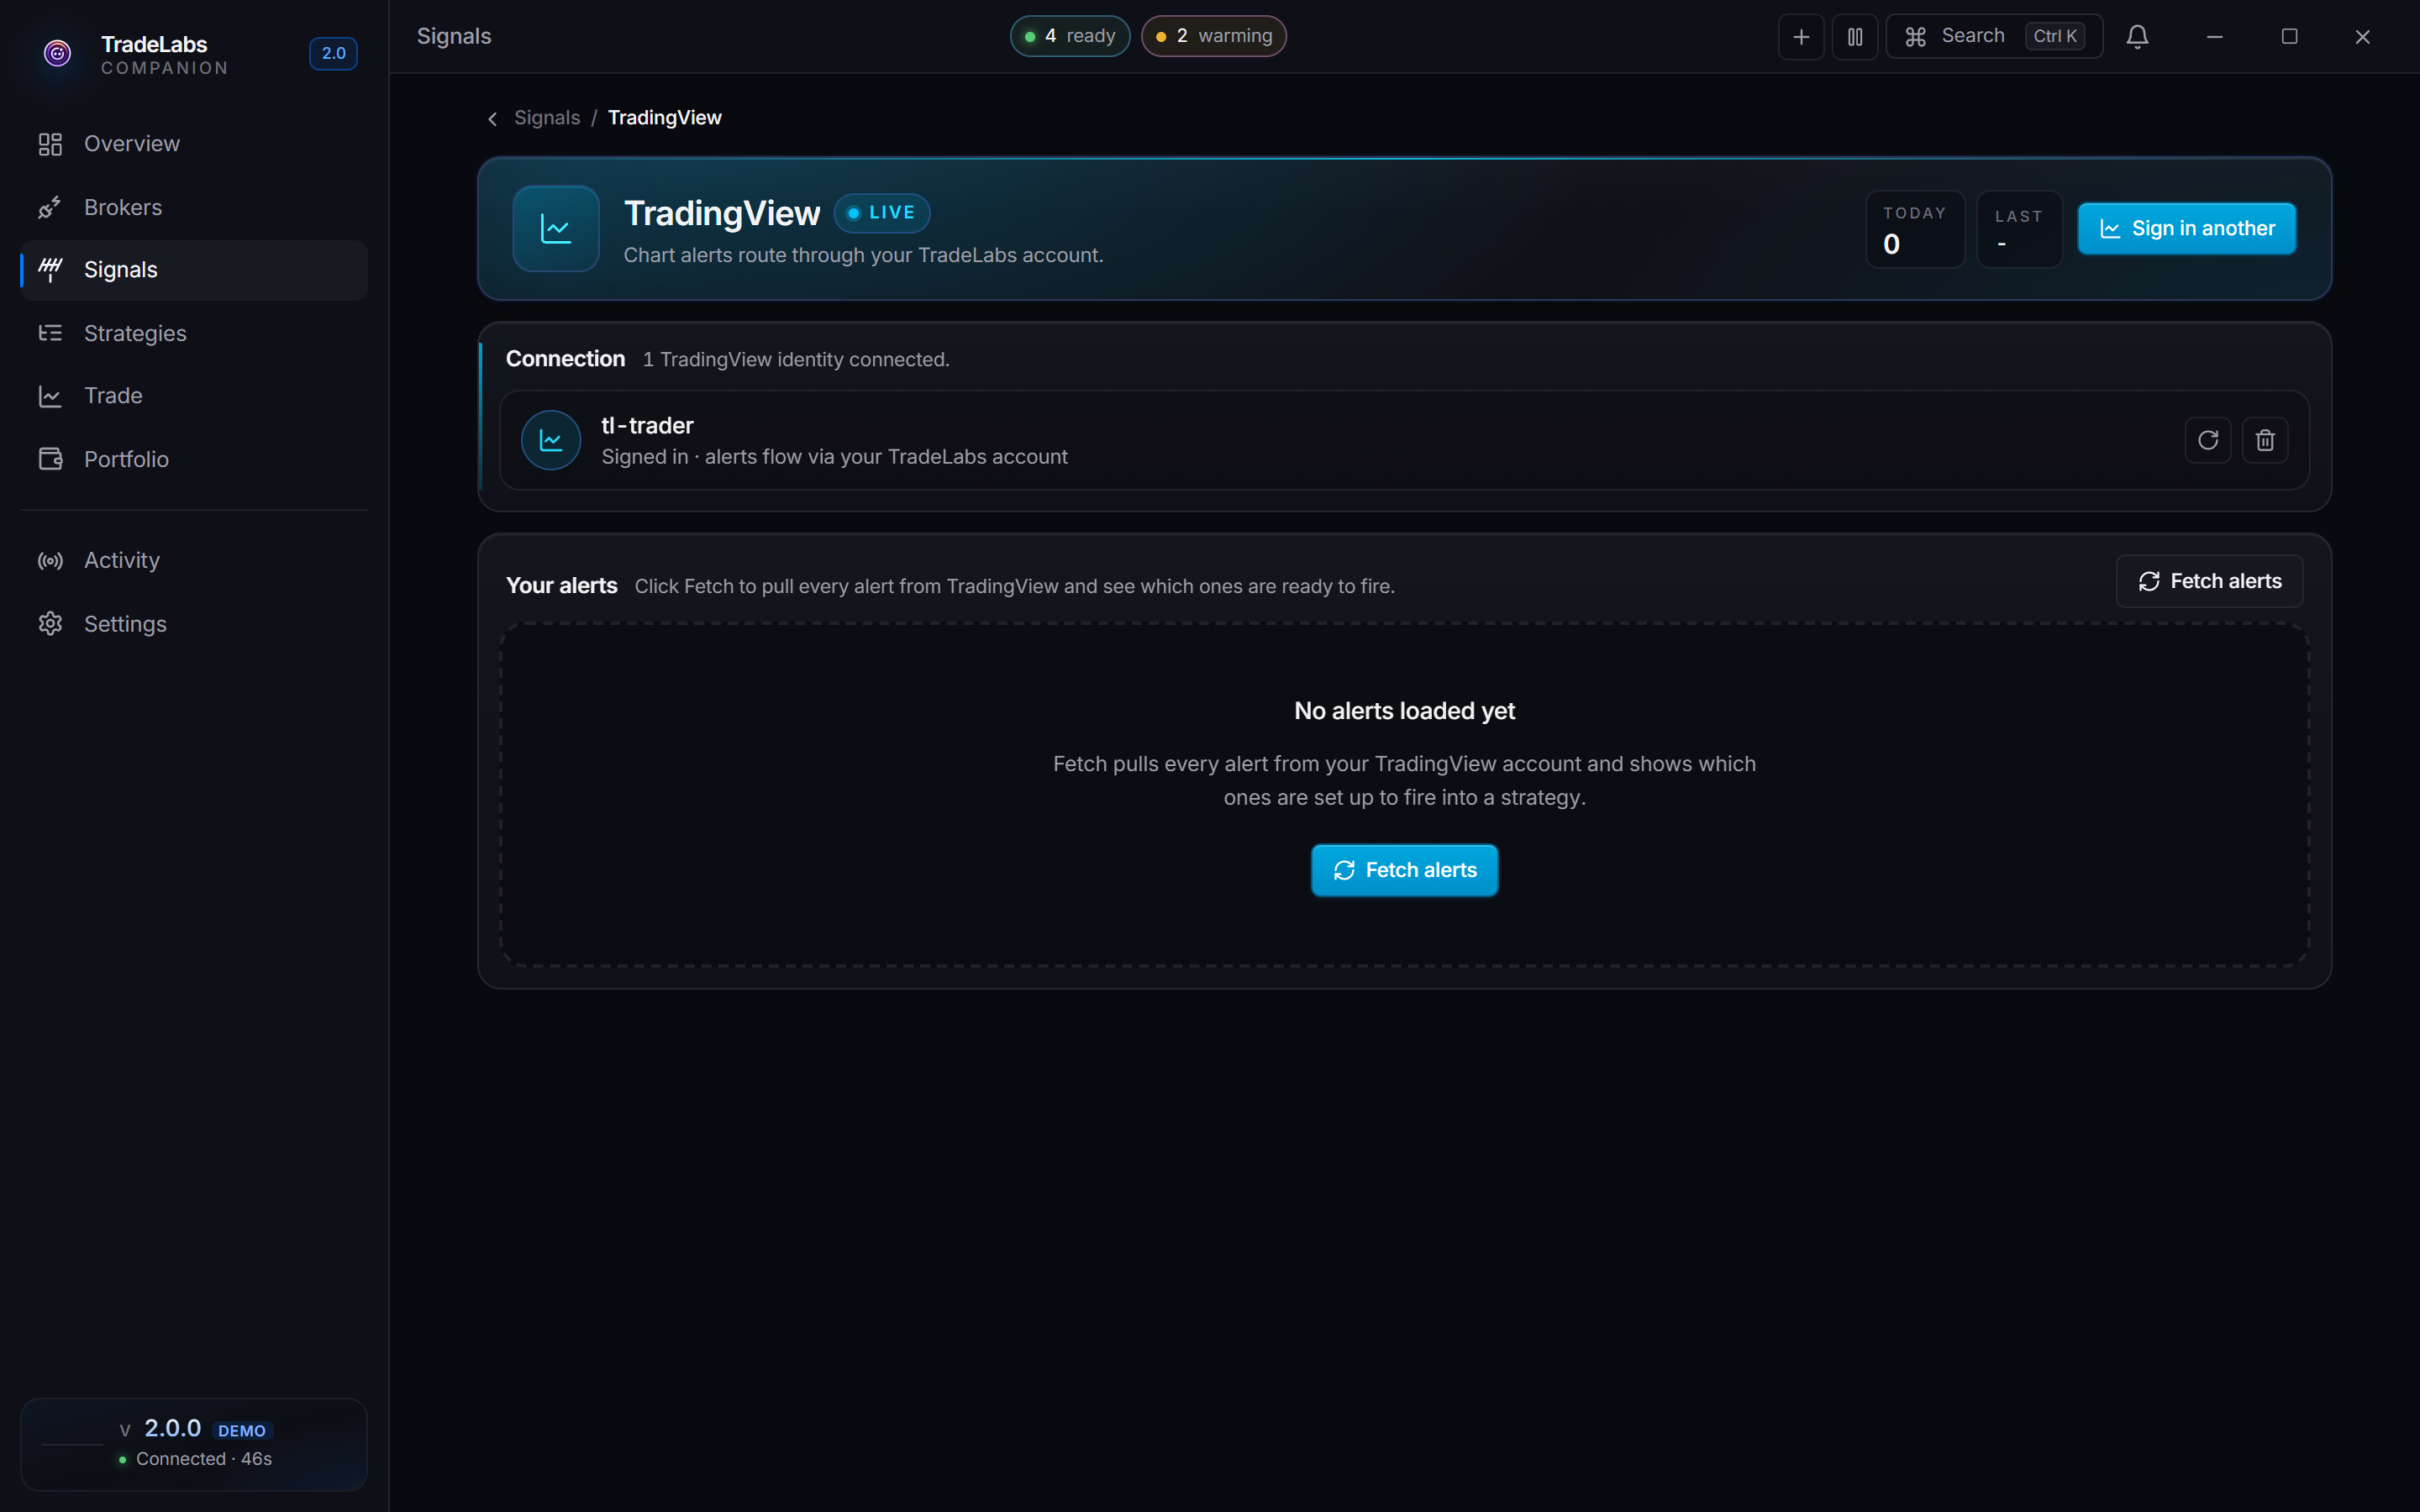
Task: Click the tl-trader identity name
Action: click(x=647, y=425)
